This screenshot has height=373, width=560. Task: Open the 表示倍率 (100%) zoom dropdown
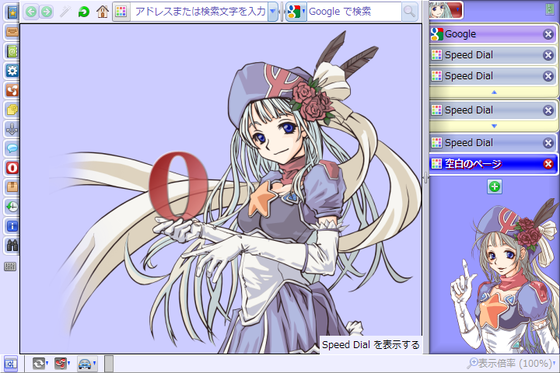click(554, 363)
